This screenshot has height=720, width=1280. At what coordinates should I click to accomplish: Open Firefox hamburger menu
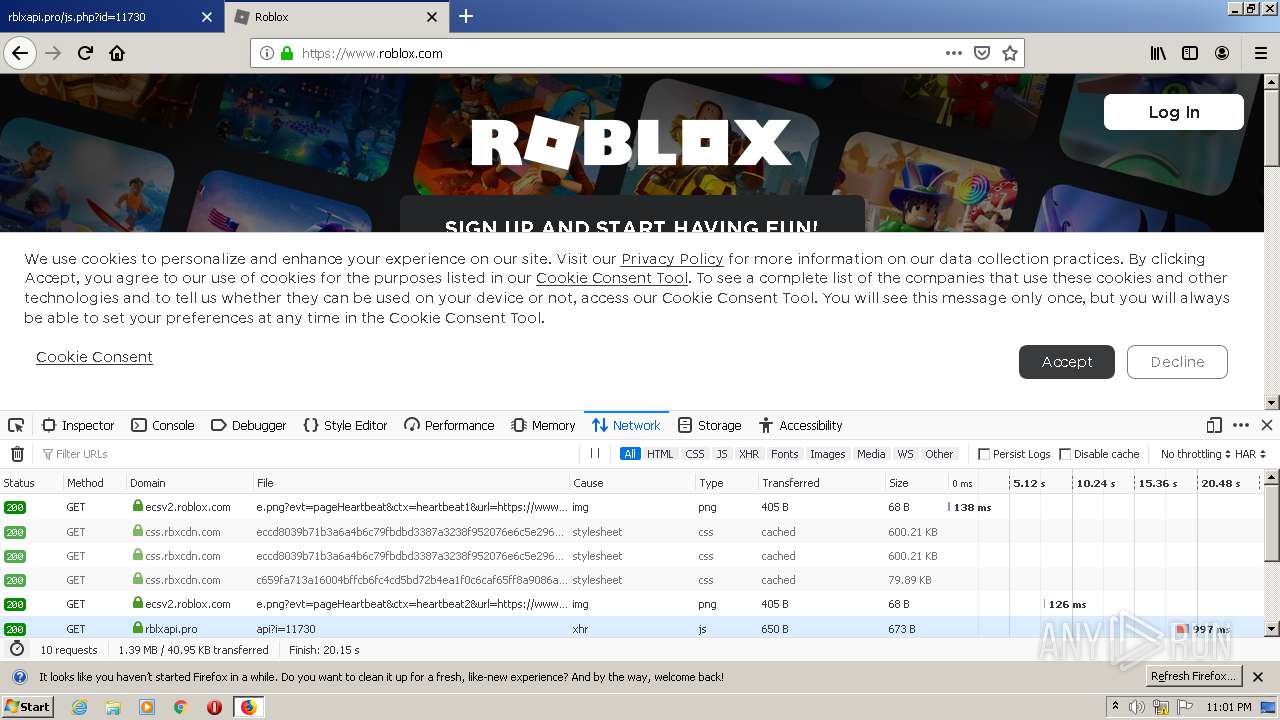pos(1260,53)
